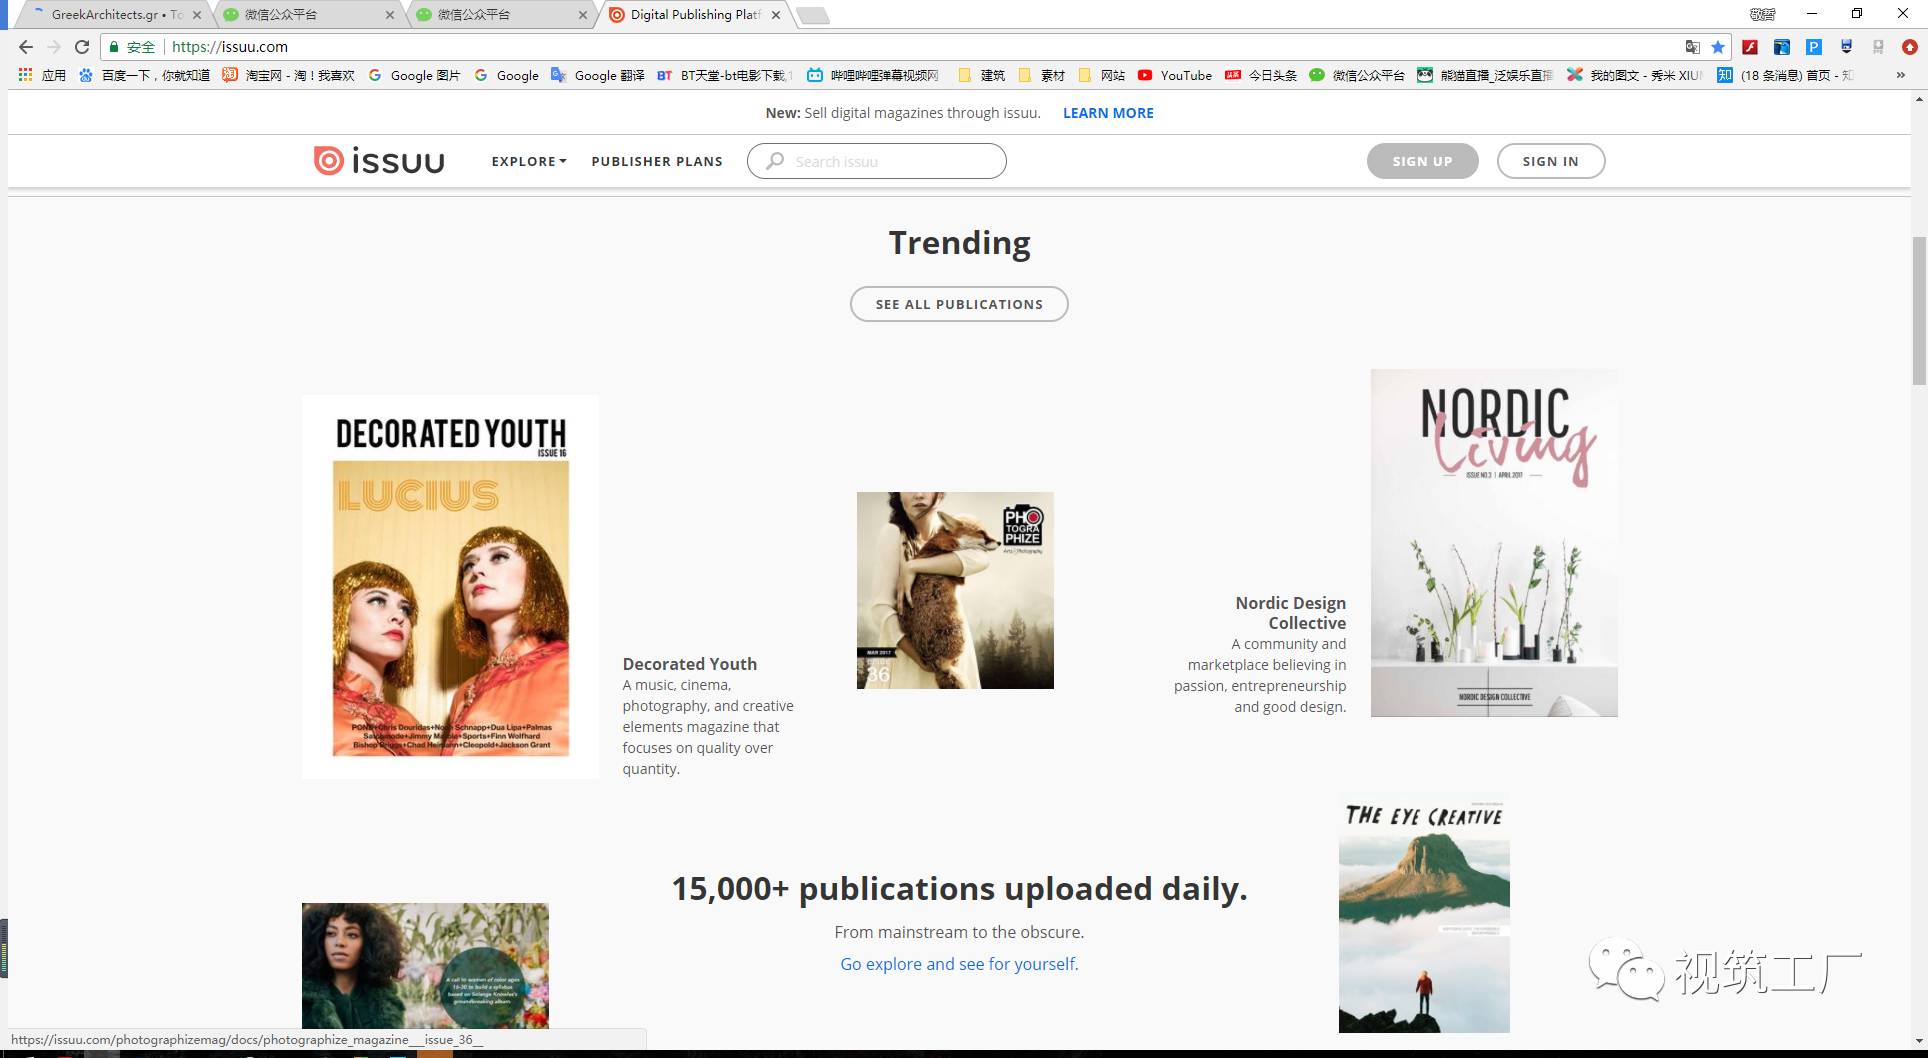This screenshot has width=1928, height=1058.
Task: Open the YouTube bookmark
Action: tap(1175, 75)
